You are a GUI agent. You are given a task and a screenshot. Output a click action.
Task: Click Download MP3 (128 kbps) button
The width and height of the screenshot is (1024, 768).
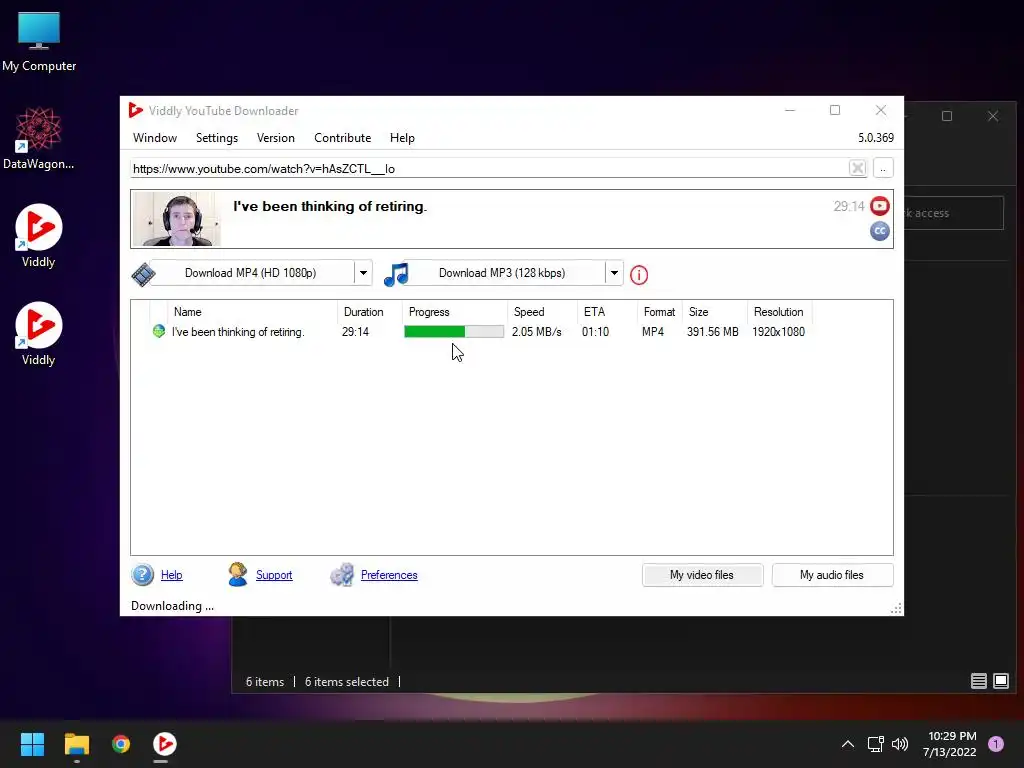502,273
